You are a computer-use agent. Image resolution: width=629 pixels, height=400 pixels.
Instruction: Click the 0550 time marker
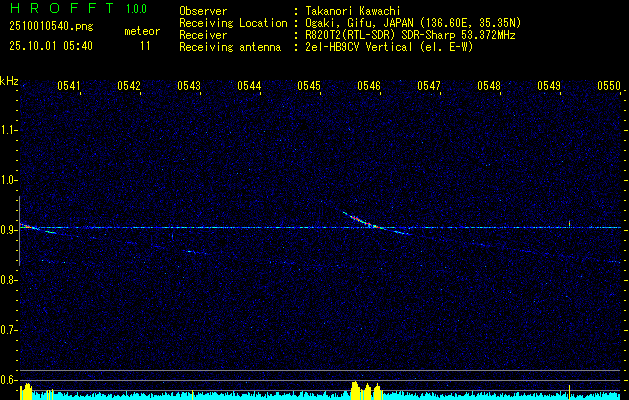pyautogui.click(x=609, y=86)
